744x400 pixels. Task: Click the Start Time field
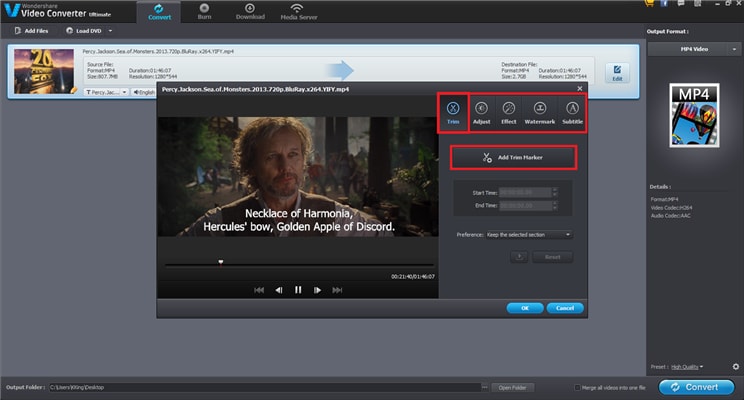pos(525,192)
